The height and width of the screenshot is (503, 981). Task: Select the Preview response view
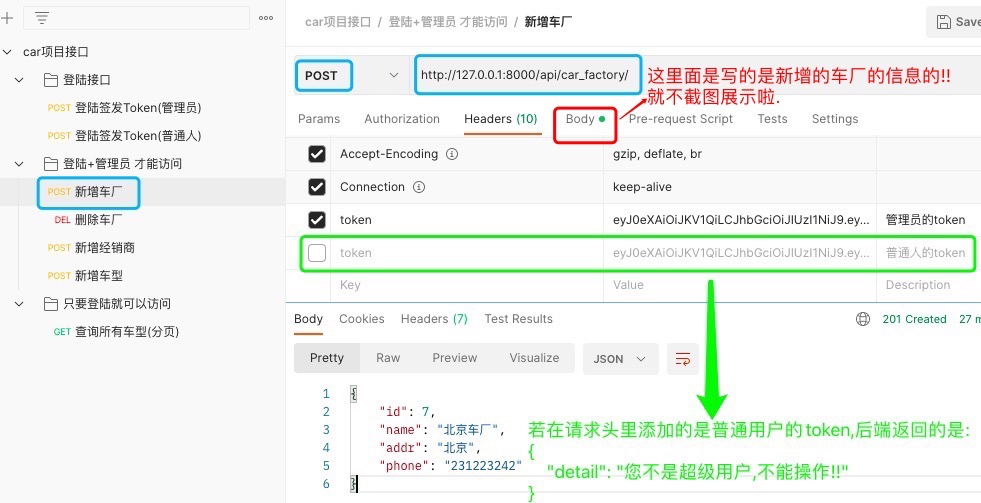[x=454, y=358]
